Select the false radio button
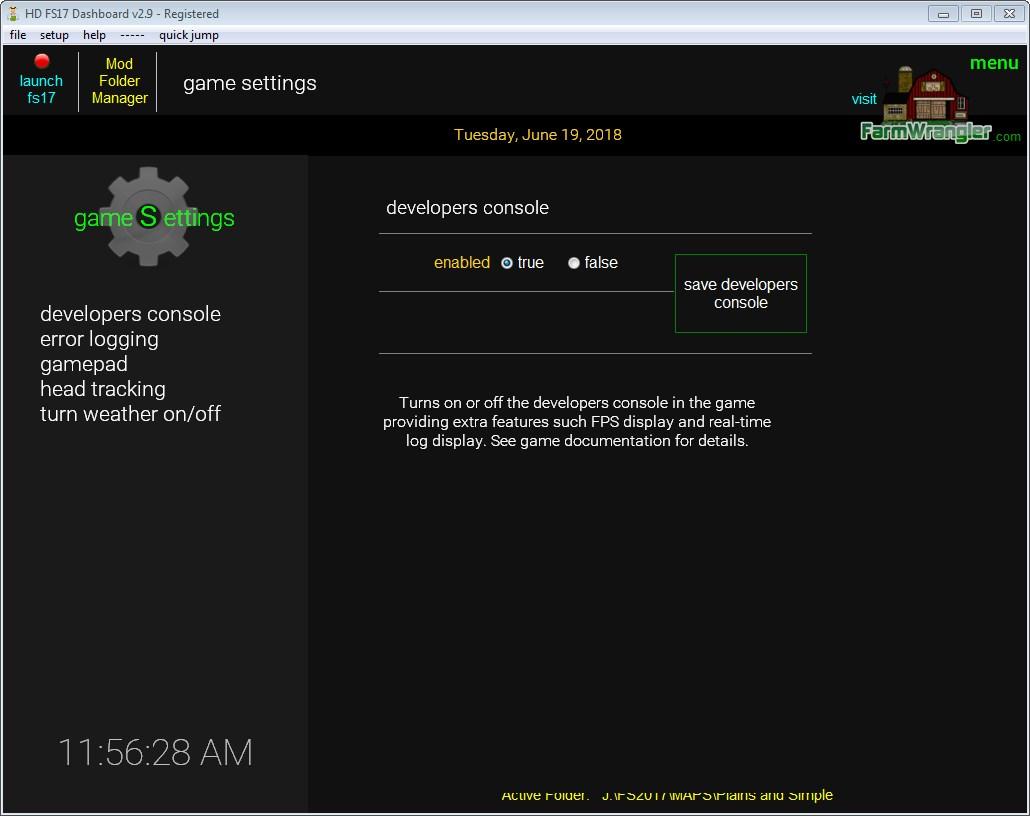 pos(574,263)
